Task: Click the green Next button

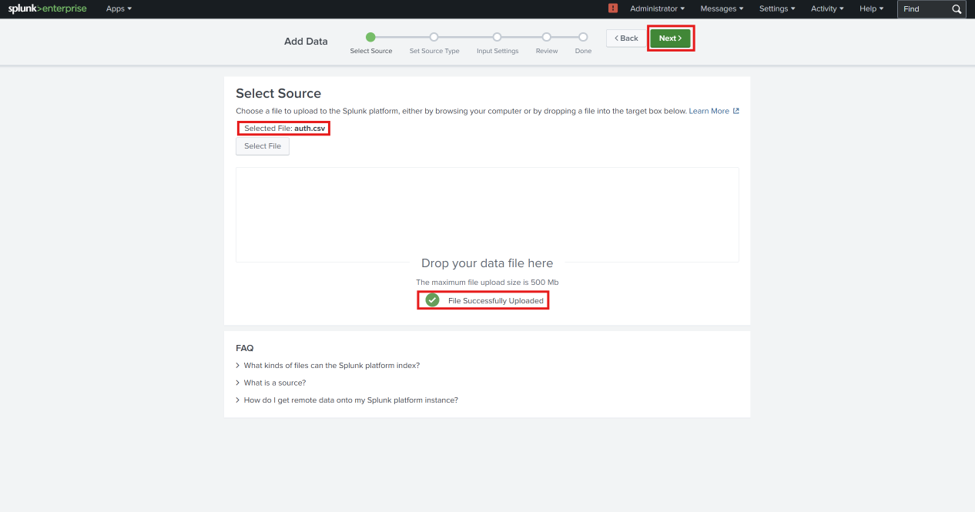Action: click(670, 38)
